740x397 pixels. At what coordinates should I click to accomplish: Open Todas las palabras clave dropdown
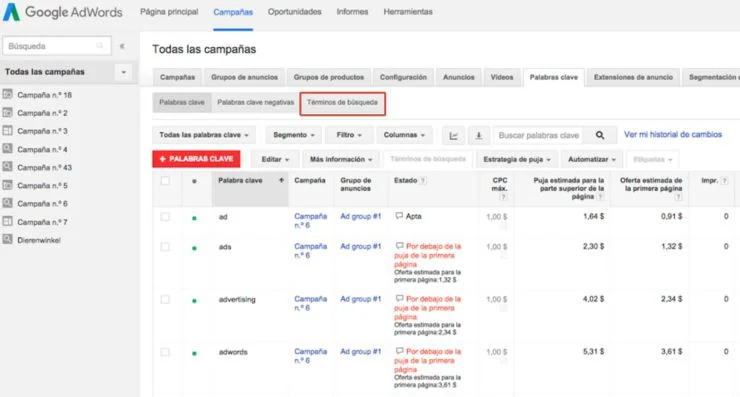pyautogui.click(x=204, y=135)
